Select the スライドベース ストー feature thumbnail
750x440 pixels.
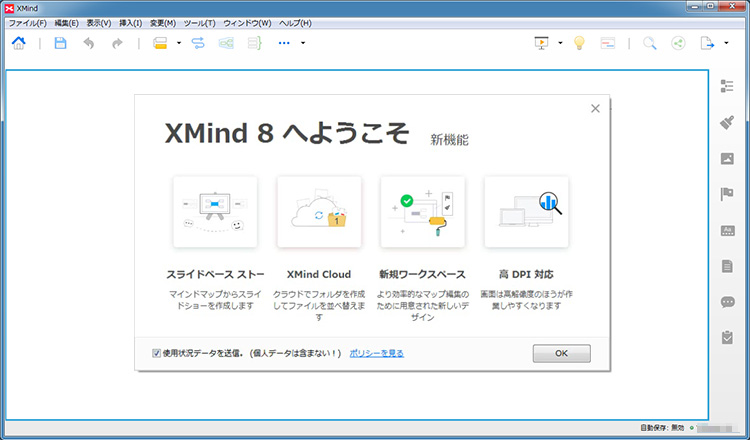[215, 212]
